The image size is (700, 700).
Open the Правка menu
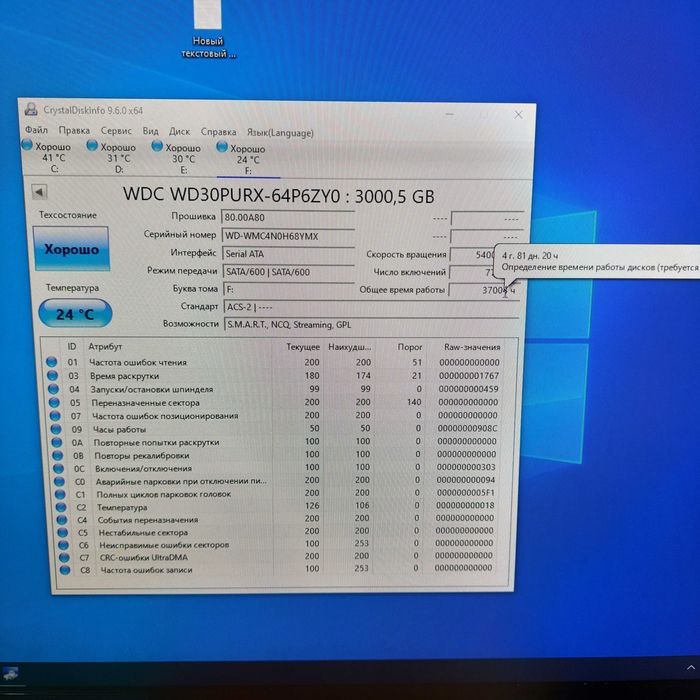(x=74, y=130)
